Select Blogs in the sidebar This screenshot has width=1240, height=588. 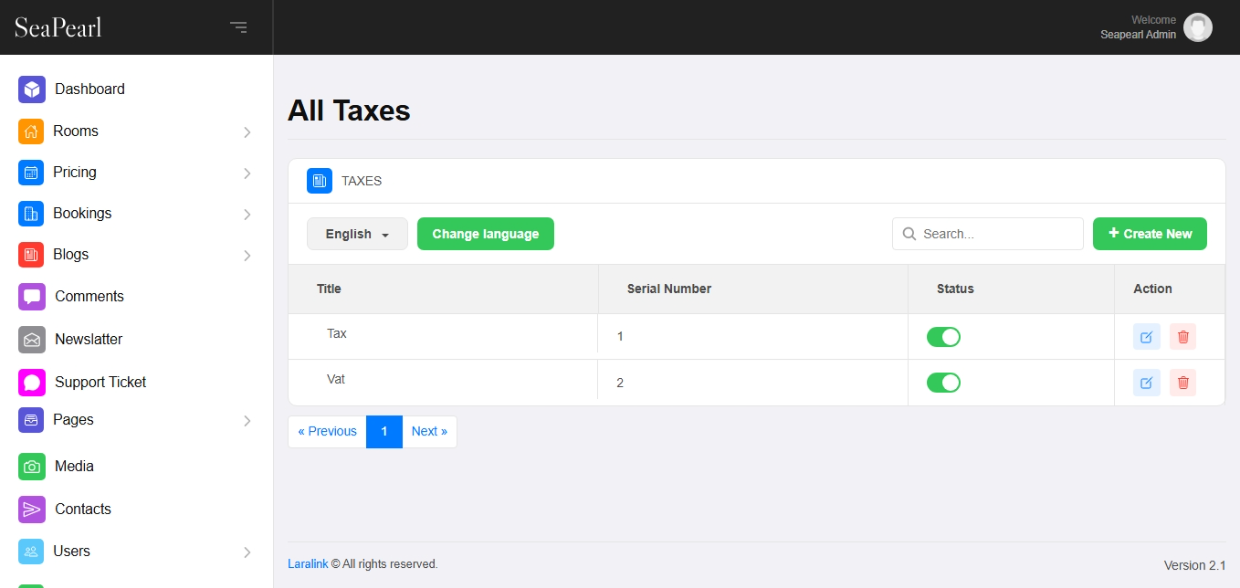71,254
